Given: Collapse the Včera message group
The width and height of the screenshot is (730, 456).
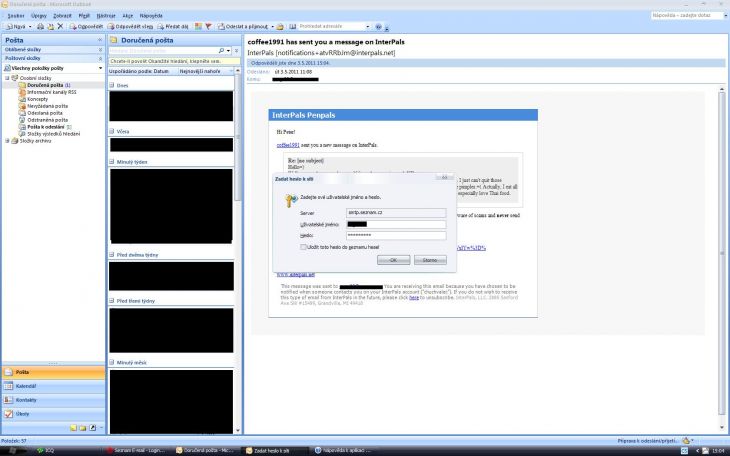Looking at the screenshot, I should click(x=112, y=132).
